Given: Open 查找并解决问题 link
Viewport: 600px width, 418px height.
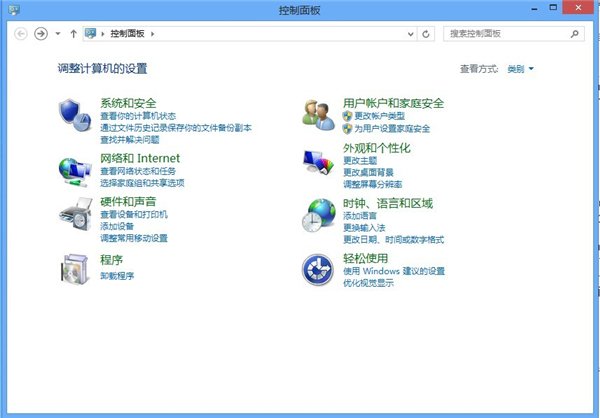Looking at the screenshot, I should click(x=130, y=140).
